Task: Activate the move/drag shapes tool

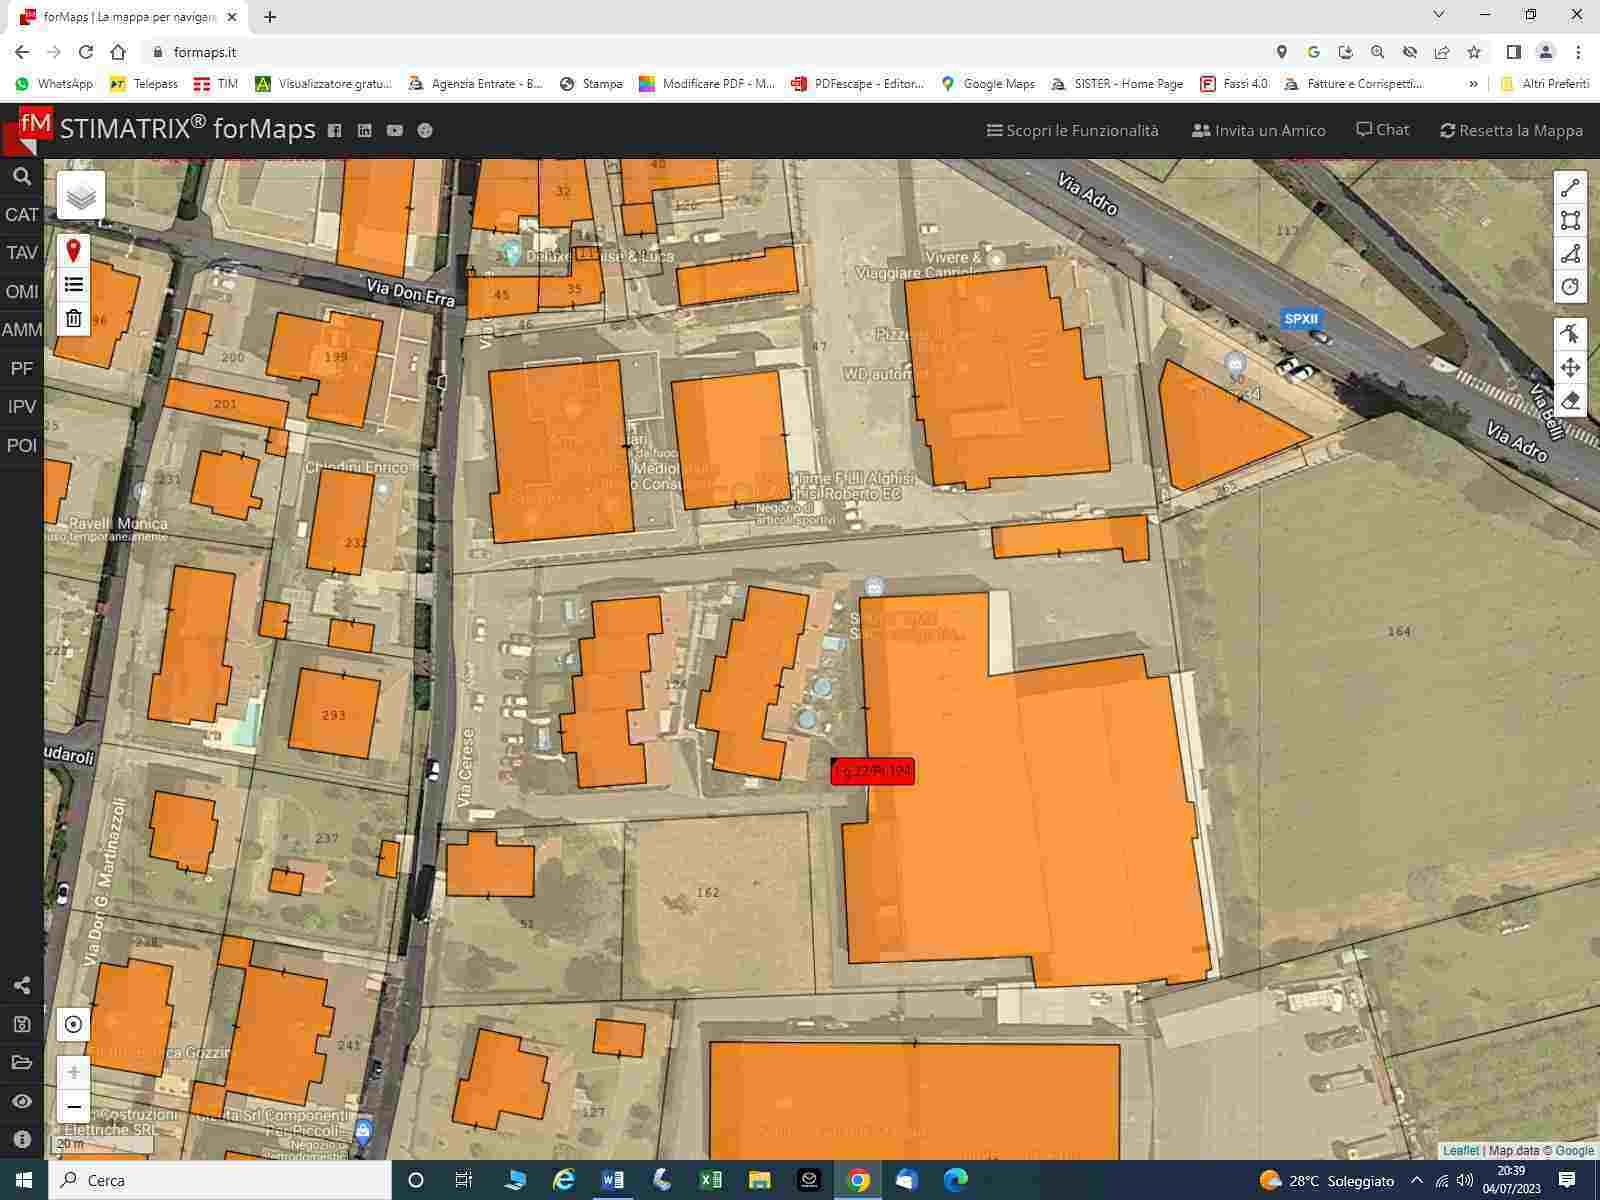Action: [1570, 367]
